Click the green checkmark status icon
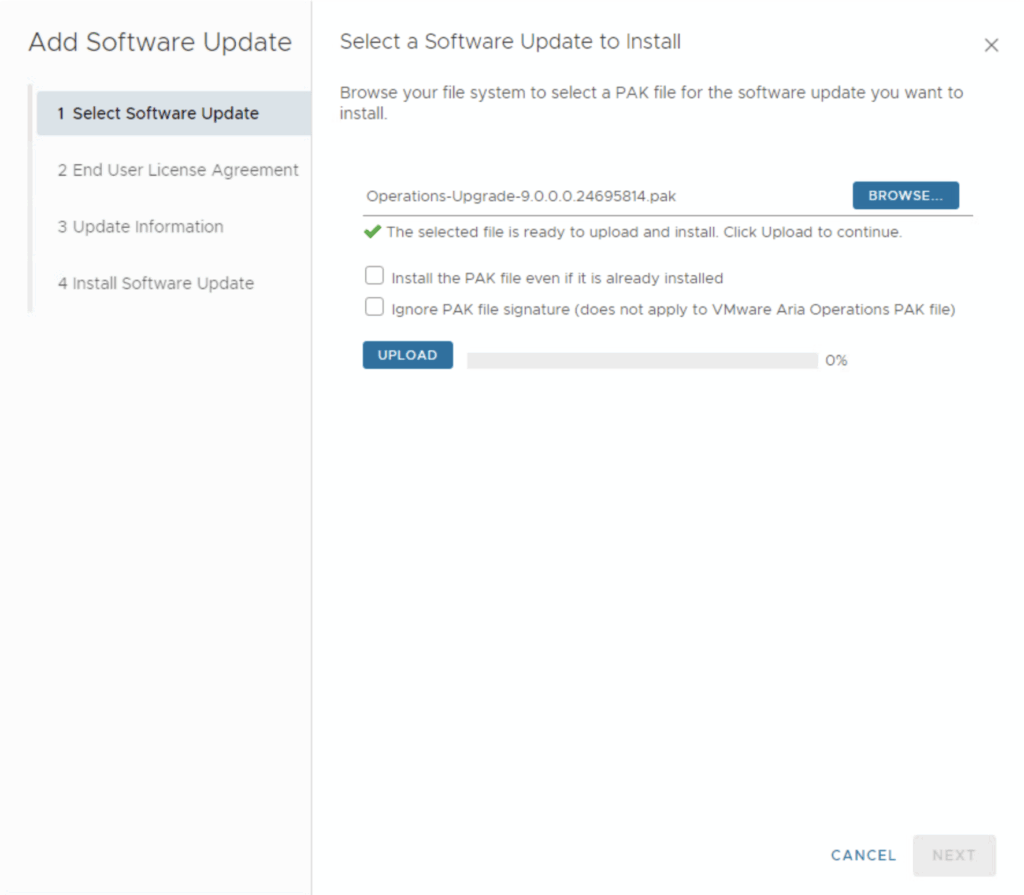 pos(372,232)
